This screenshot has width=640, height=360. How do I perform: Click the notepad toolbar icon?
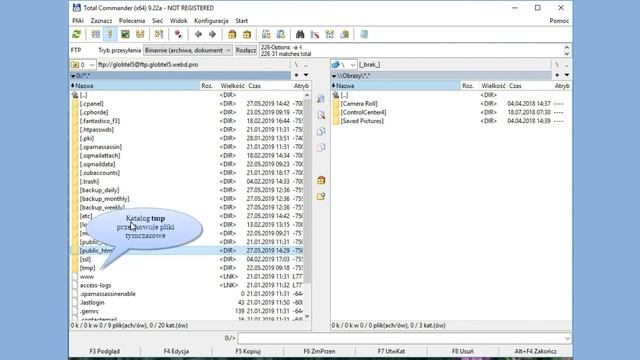pos(364,34)
